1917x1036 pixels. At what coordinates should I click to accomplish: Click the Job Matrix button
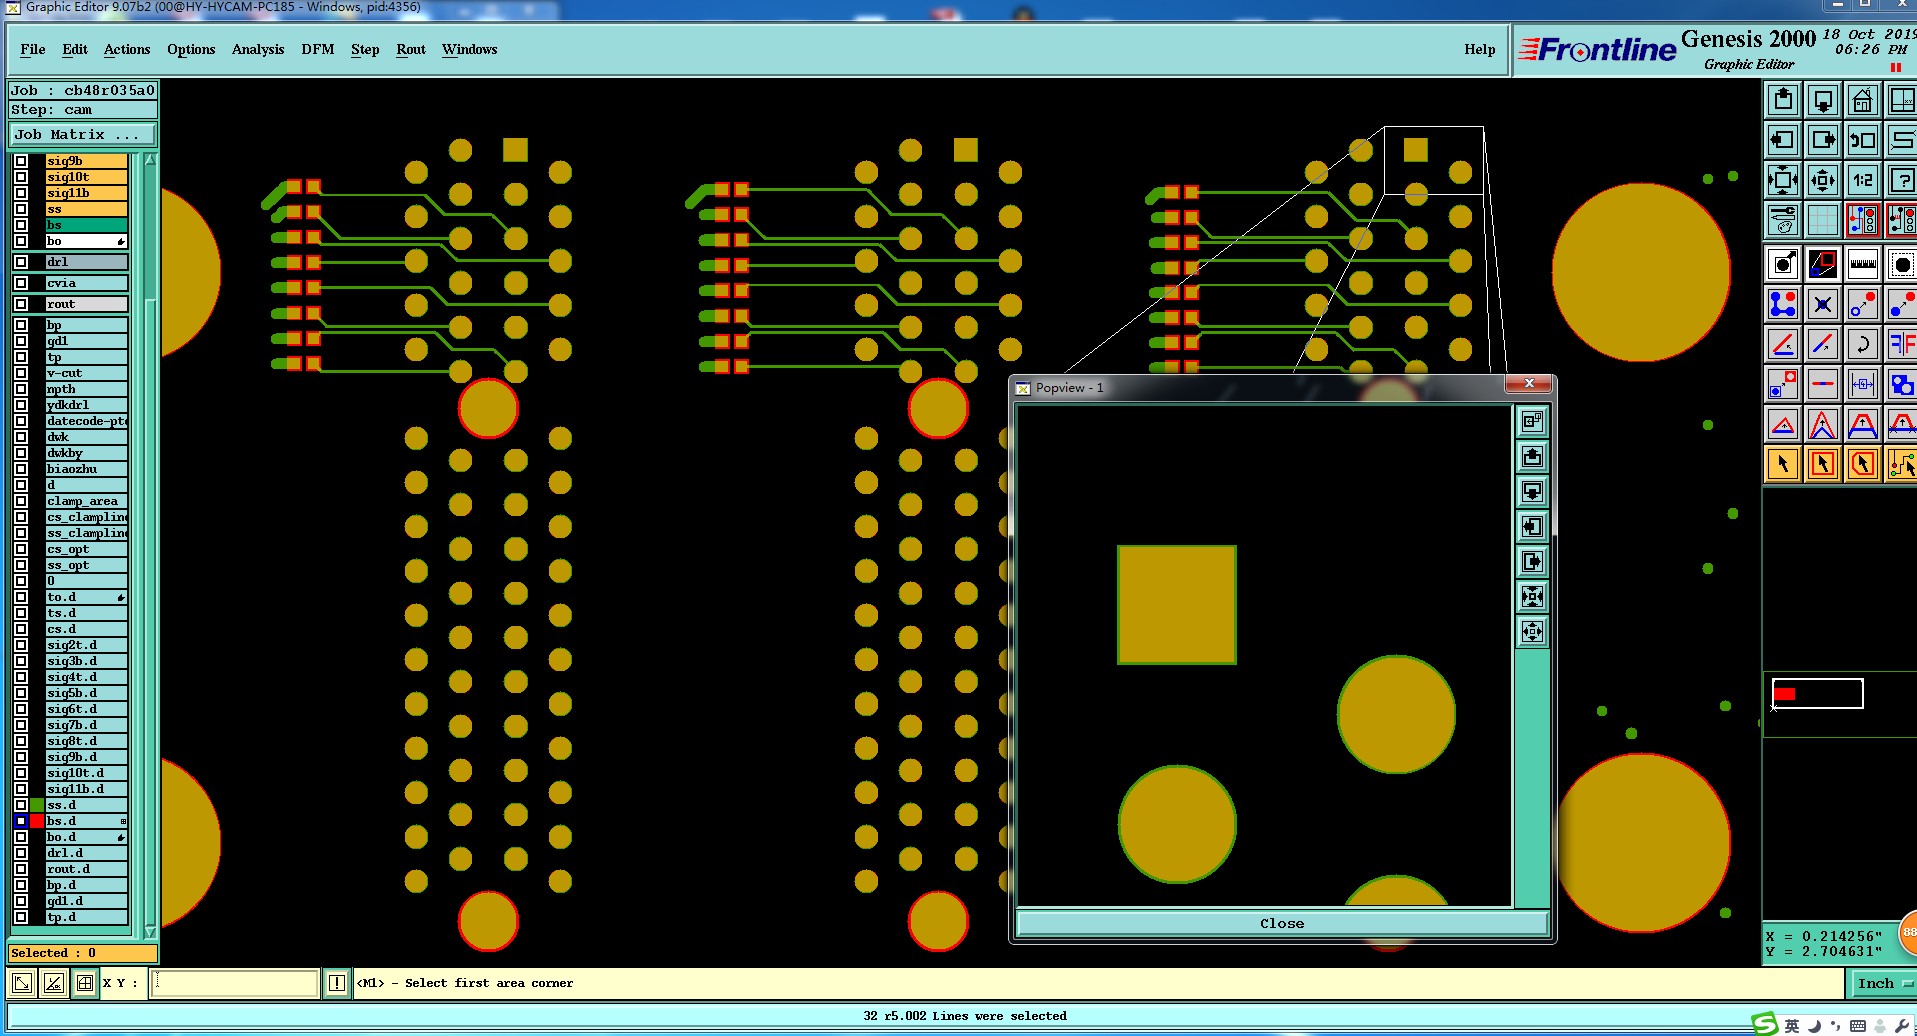point(83,134)
